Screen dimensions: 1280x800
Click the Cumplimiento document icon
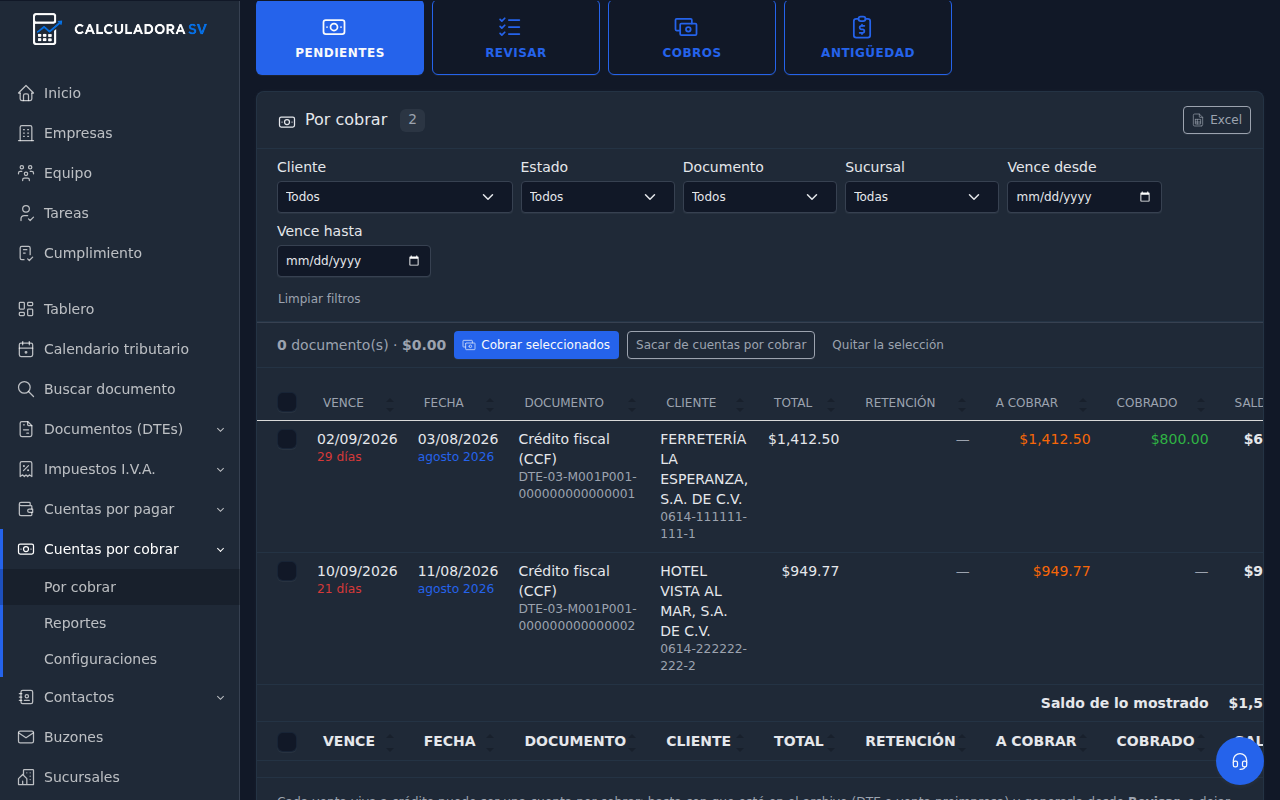coord(26,253)
